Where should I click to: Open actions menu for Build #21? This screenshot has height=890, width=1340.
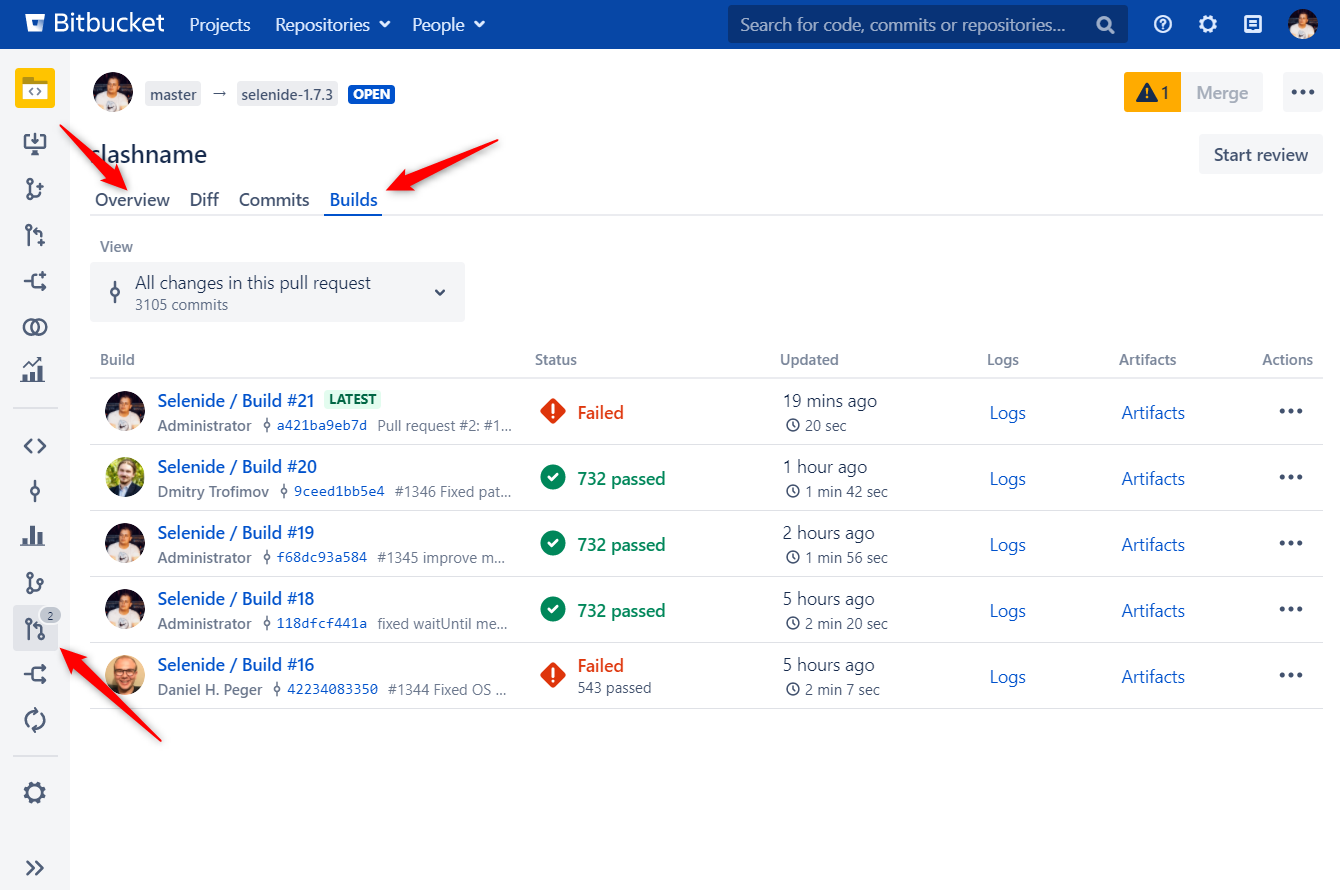1290,412
